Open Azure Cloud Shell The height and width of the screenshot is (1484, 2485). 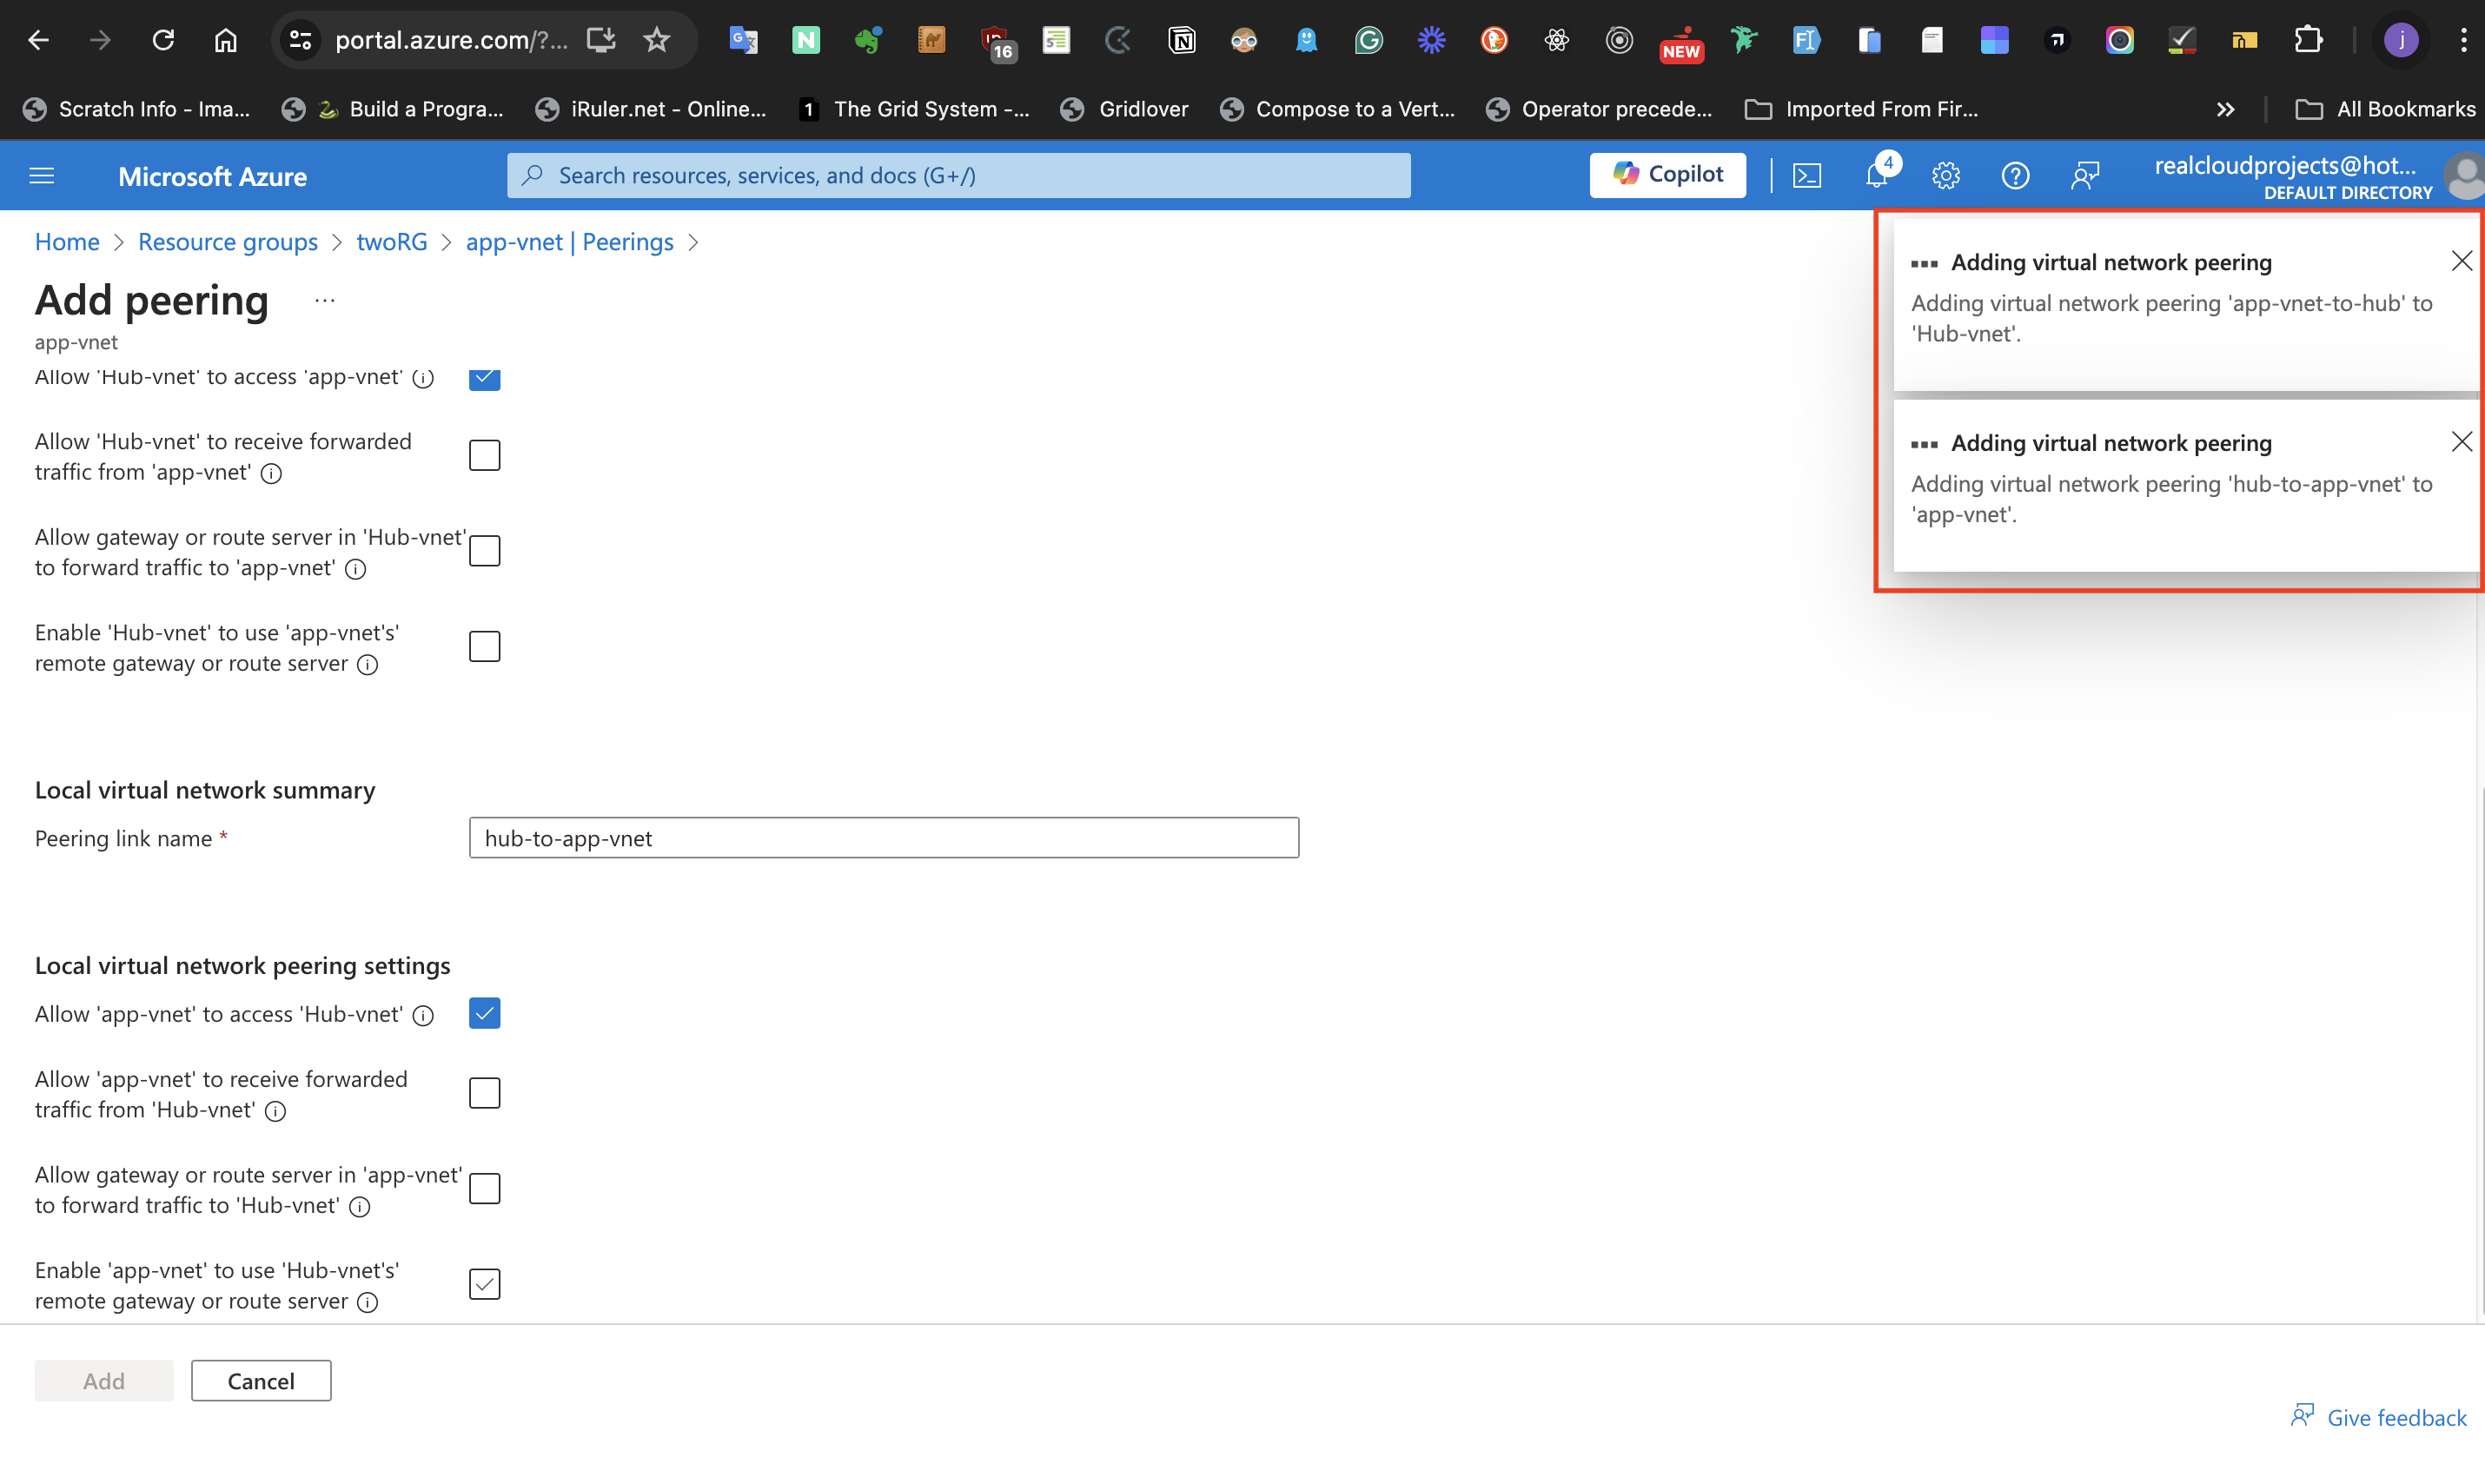tap(1807, 175)
